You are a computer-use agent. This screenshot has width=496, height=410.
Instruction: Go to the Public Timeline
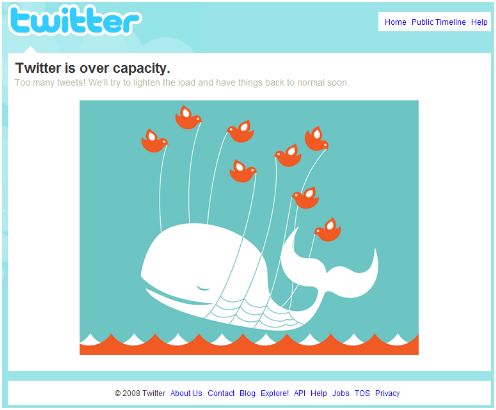click(439, 22)
